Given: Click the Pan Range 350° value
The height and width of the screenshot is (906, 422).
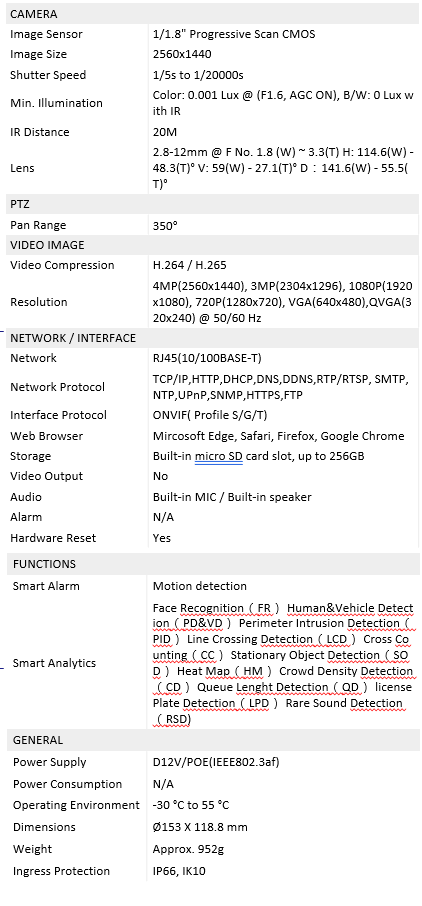Looking at the screenshot, I should 165,226.
